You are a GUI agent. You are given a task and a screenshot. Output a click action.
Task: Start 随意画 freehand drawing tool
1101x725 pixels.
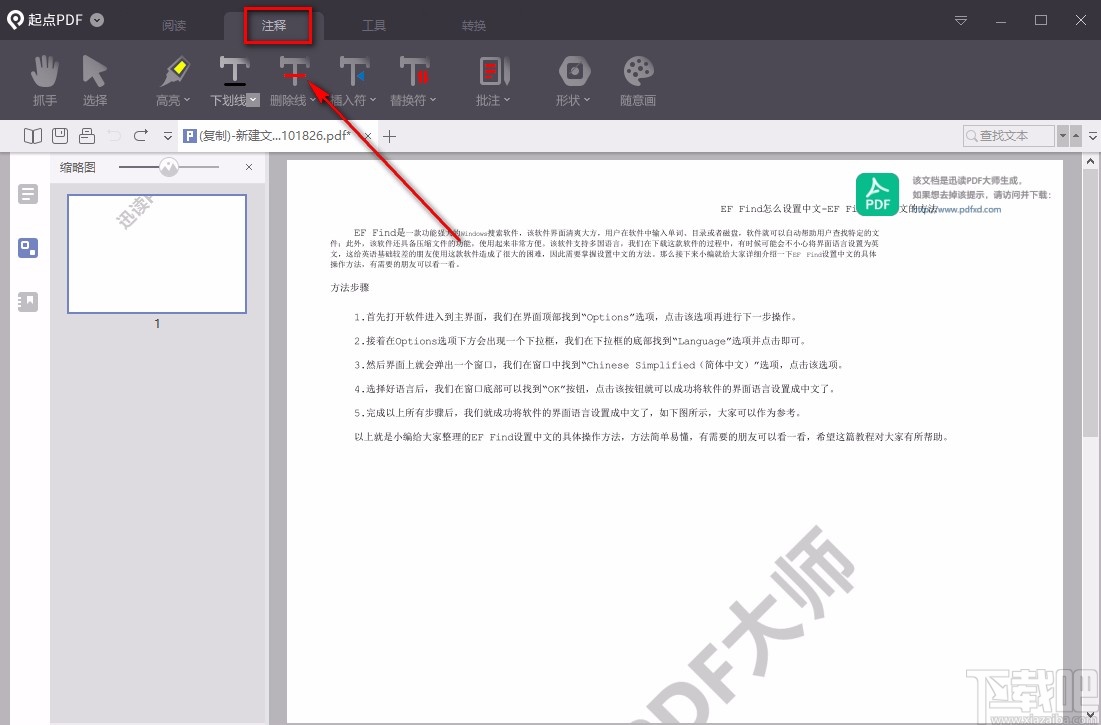(x=638, y=81)
